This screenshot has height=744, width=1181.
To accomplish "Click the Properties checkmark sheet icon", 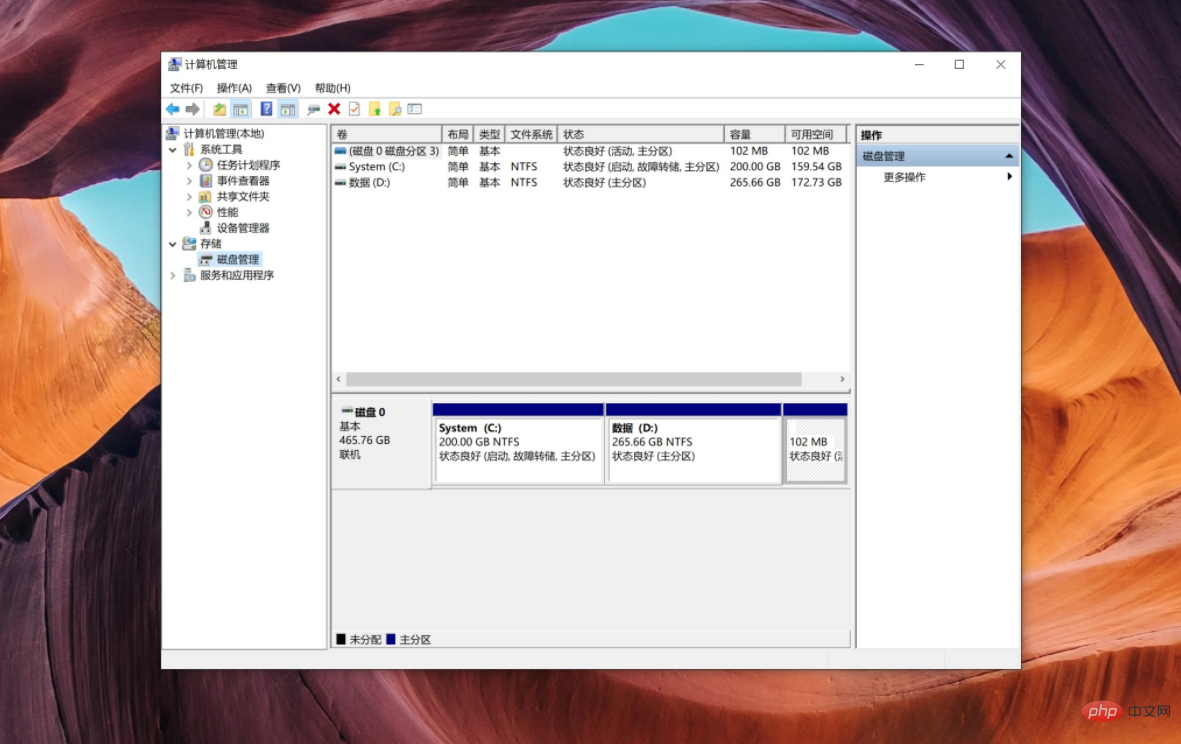I will pyautogui.click(x=354, y=109).
